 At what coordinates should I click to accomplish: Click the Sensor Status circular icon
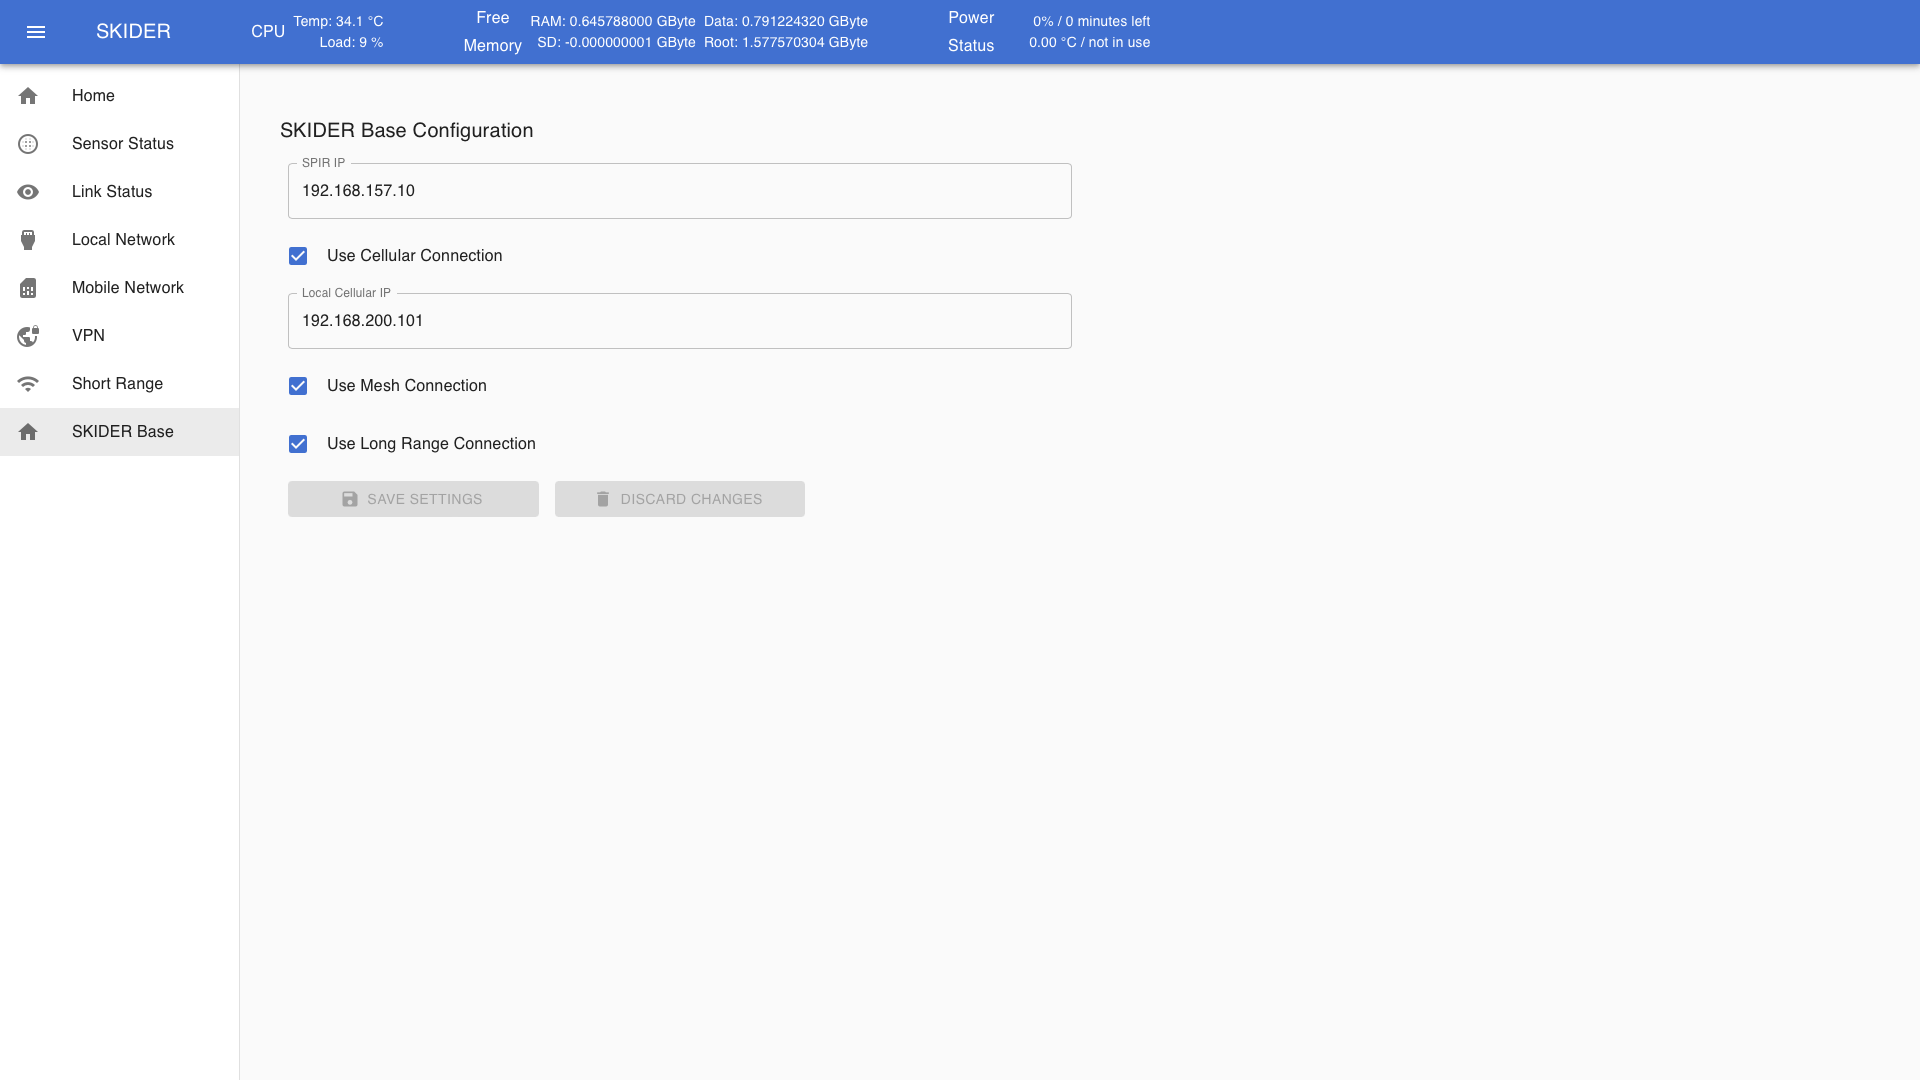[28, 144]
